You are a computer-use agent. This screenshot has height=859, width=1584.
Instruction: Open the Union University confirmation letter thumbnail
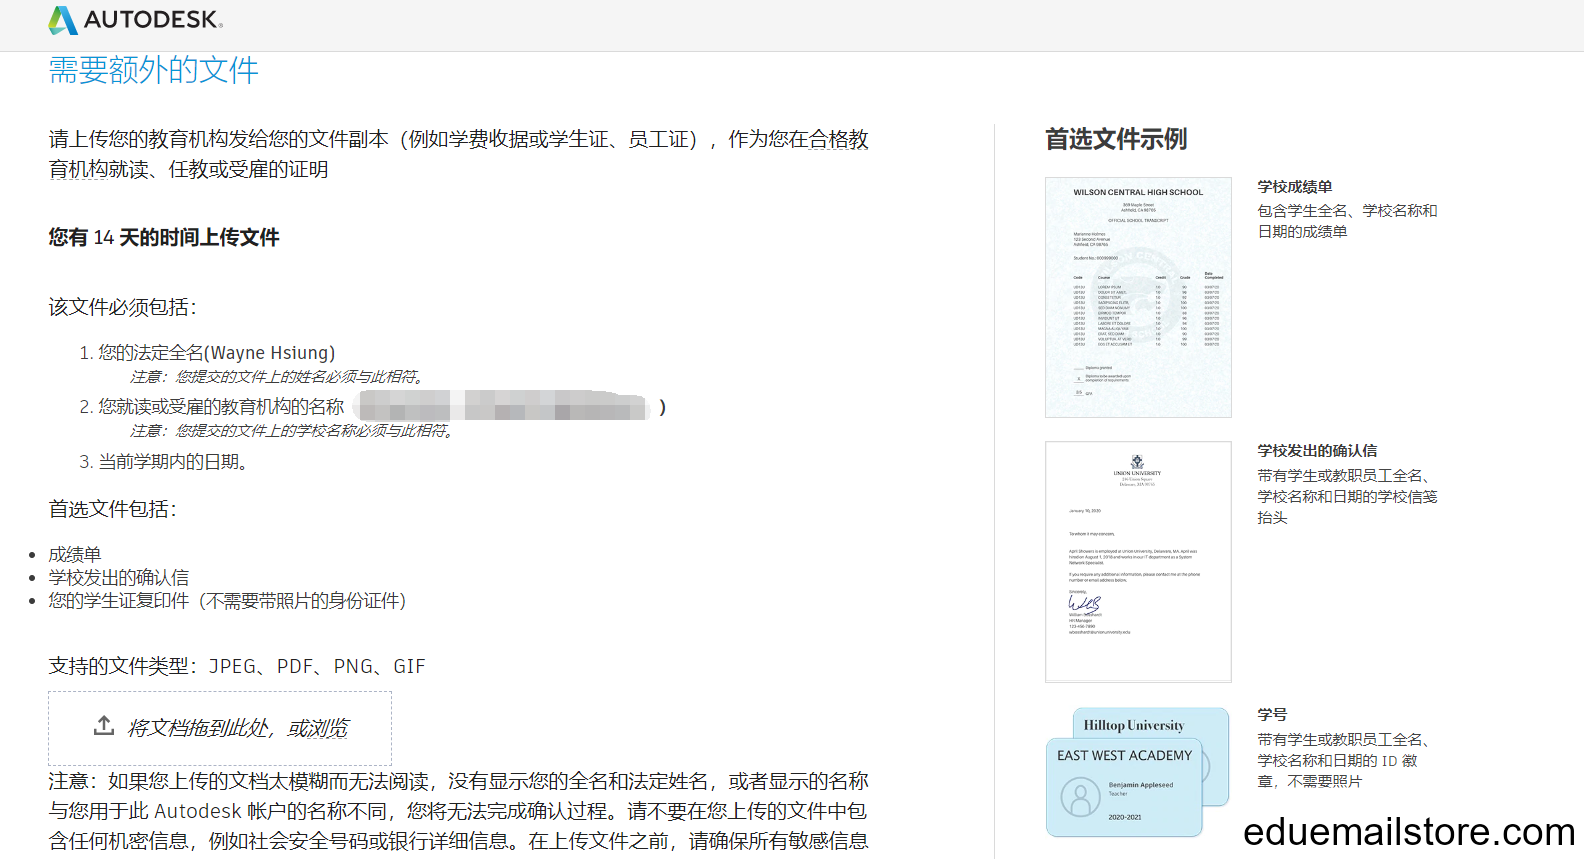tap(1138, 562)
